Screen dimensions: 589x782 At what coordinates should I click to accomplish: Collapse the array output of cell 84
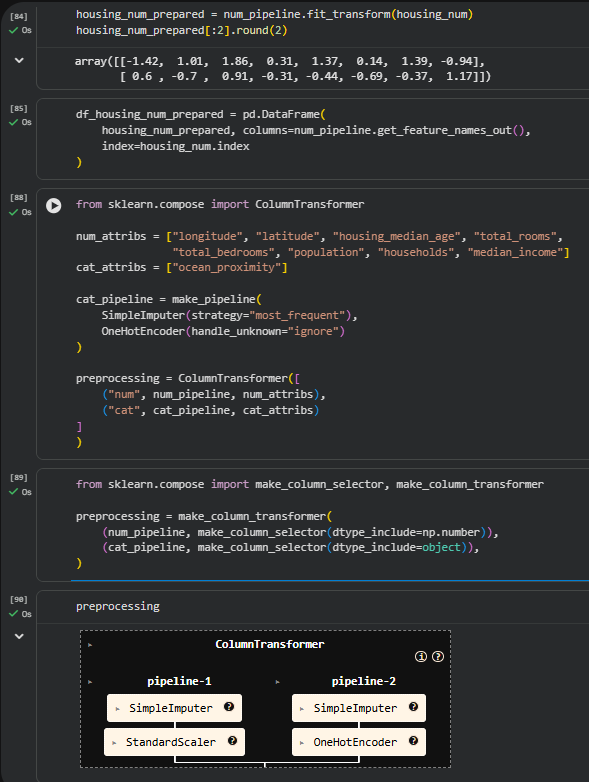(x=19, y=60)
